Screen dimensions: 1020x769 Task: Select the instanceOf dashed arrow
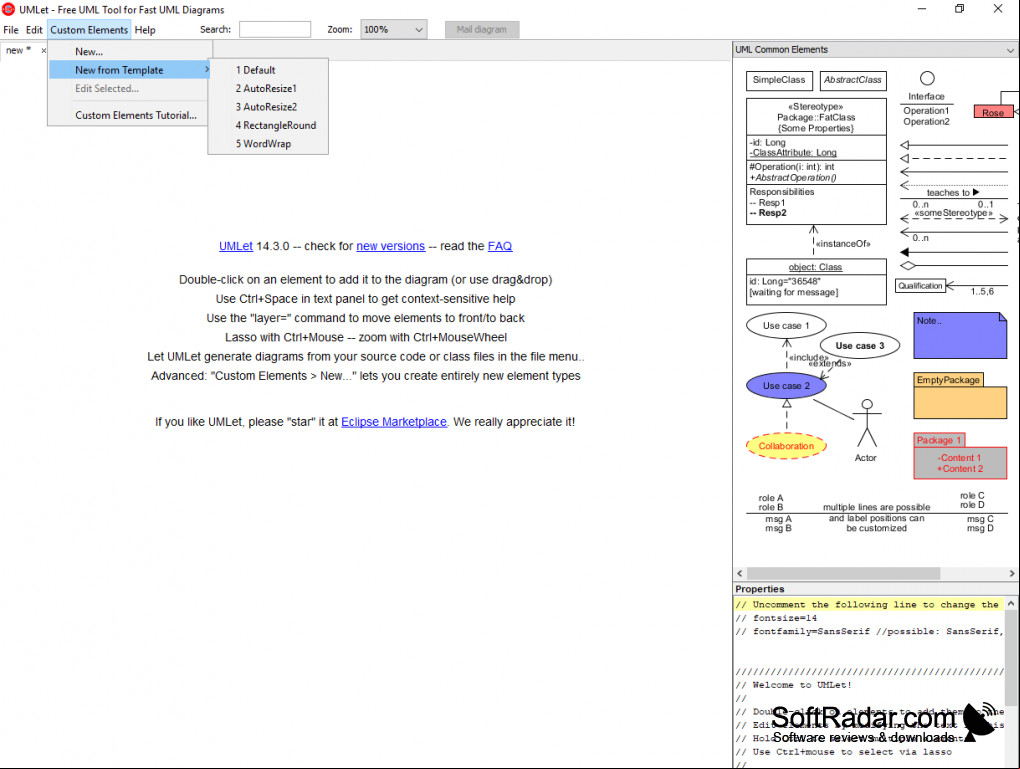point(813,242)
